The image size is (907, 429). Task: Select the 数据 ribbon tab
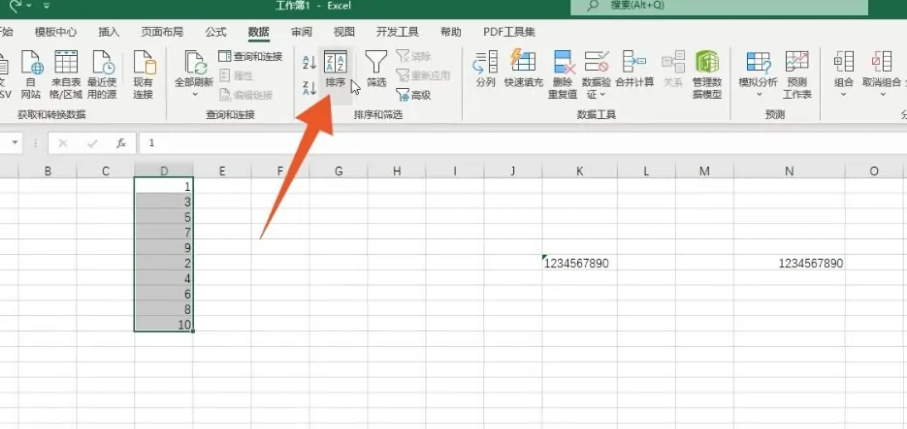[x=259, y=32]
